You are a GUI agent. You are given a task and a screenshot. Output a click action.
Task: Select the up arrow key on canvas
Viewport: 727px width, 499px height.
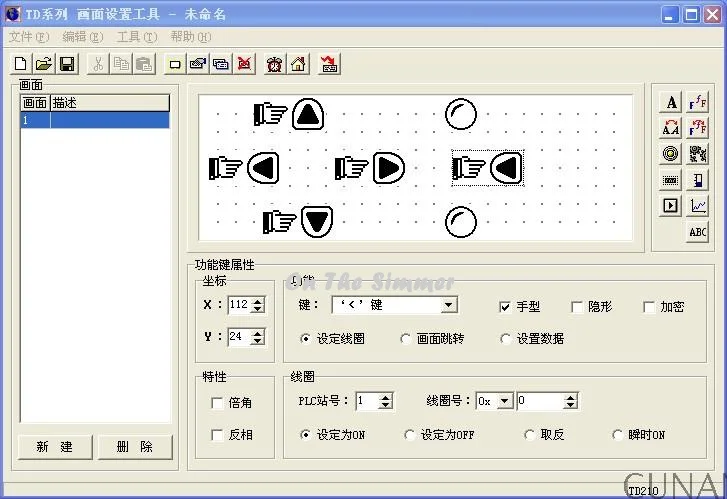pyautogui.click(x=289, y=114)
